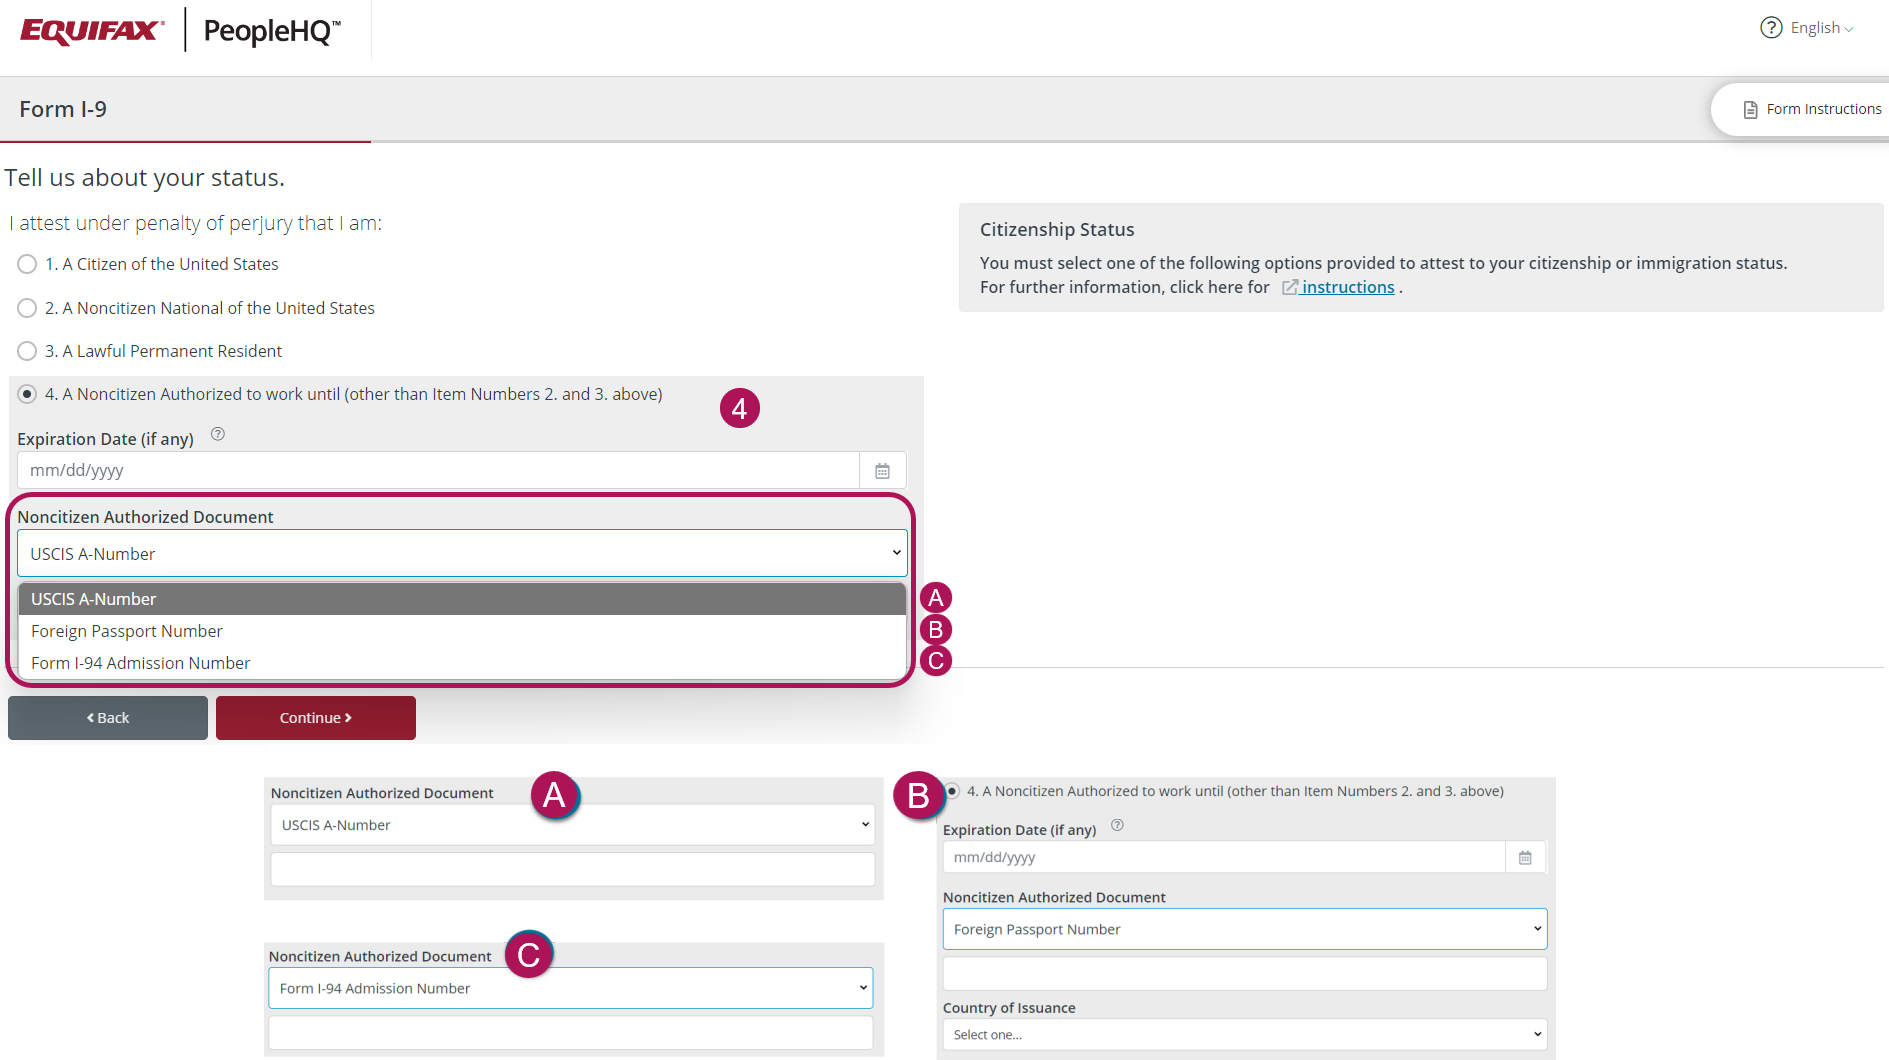This screenshot has width=1889, height=1060.
Task: Click the mm/dd/yyyy expiration date field
Action: [x=440, y=470]
